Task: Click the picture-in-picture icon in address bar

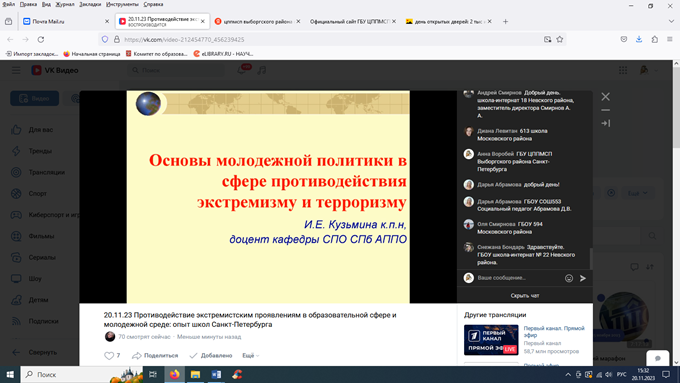Action: click(x=547, y=39)
